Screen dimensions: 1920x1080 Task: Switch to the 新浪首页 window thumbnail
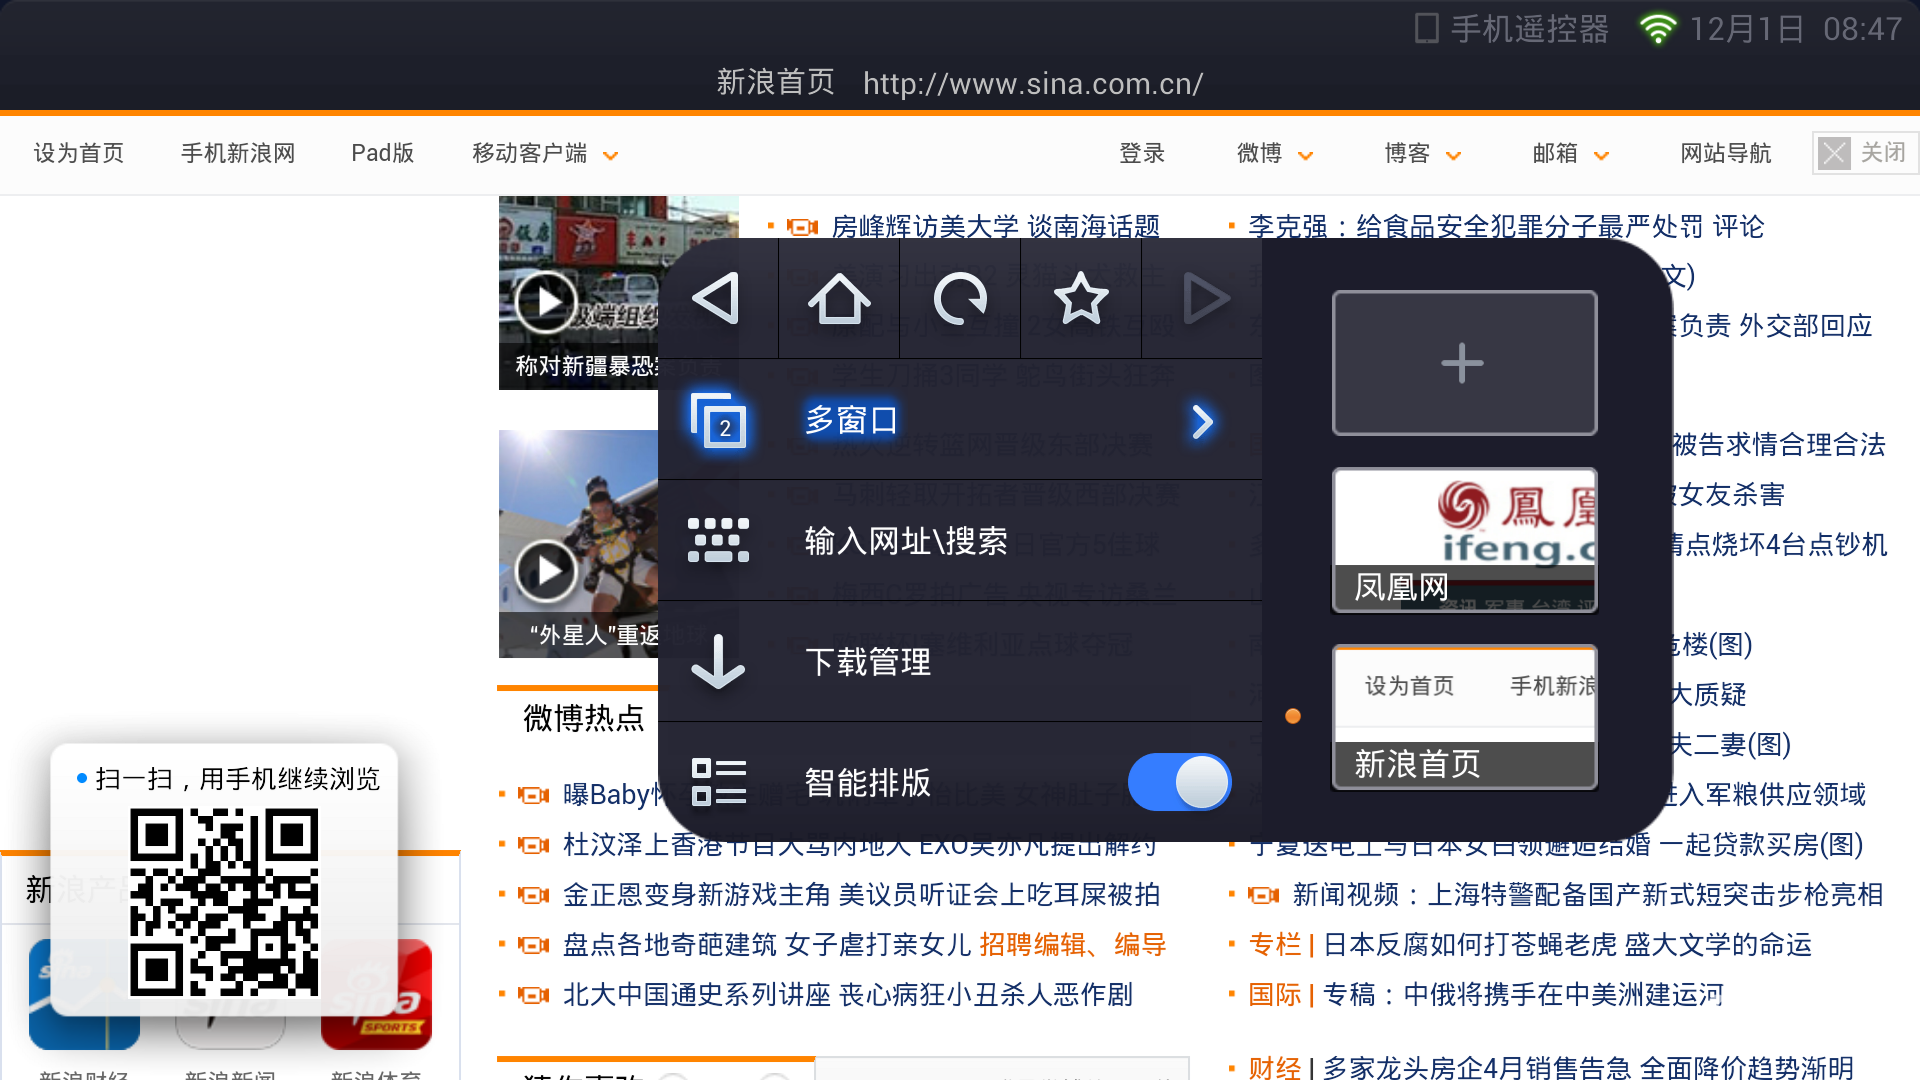tap(1464, 717)
